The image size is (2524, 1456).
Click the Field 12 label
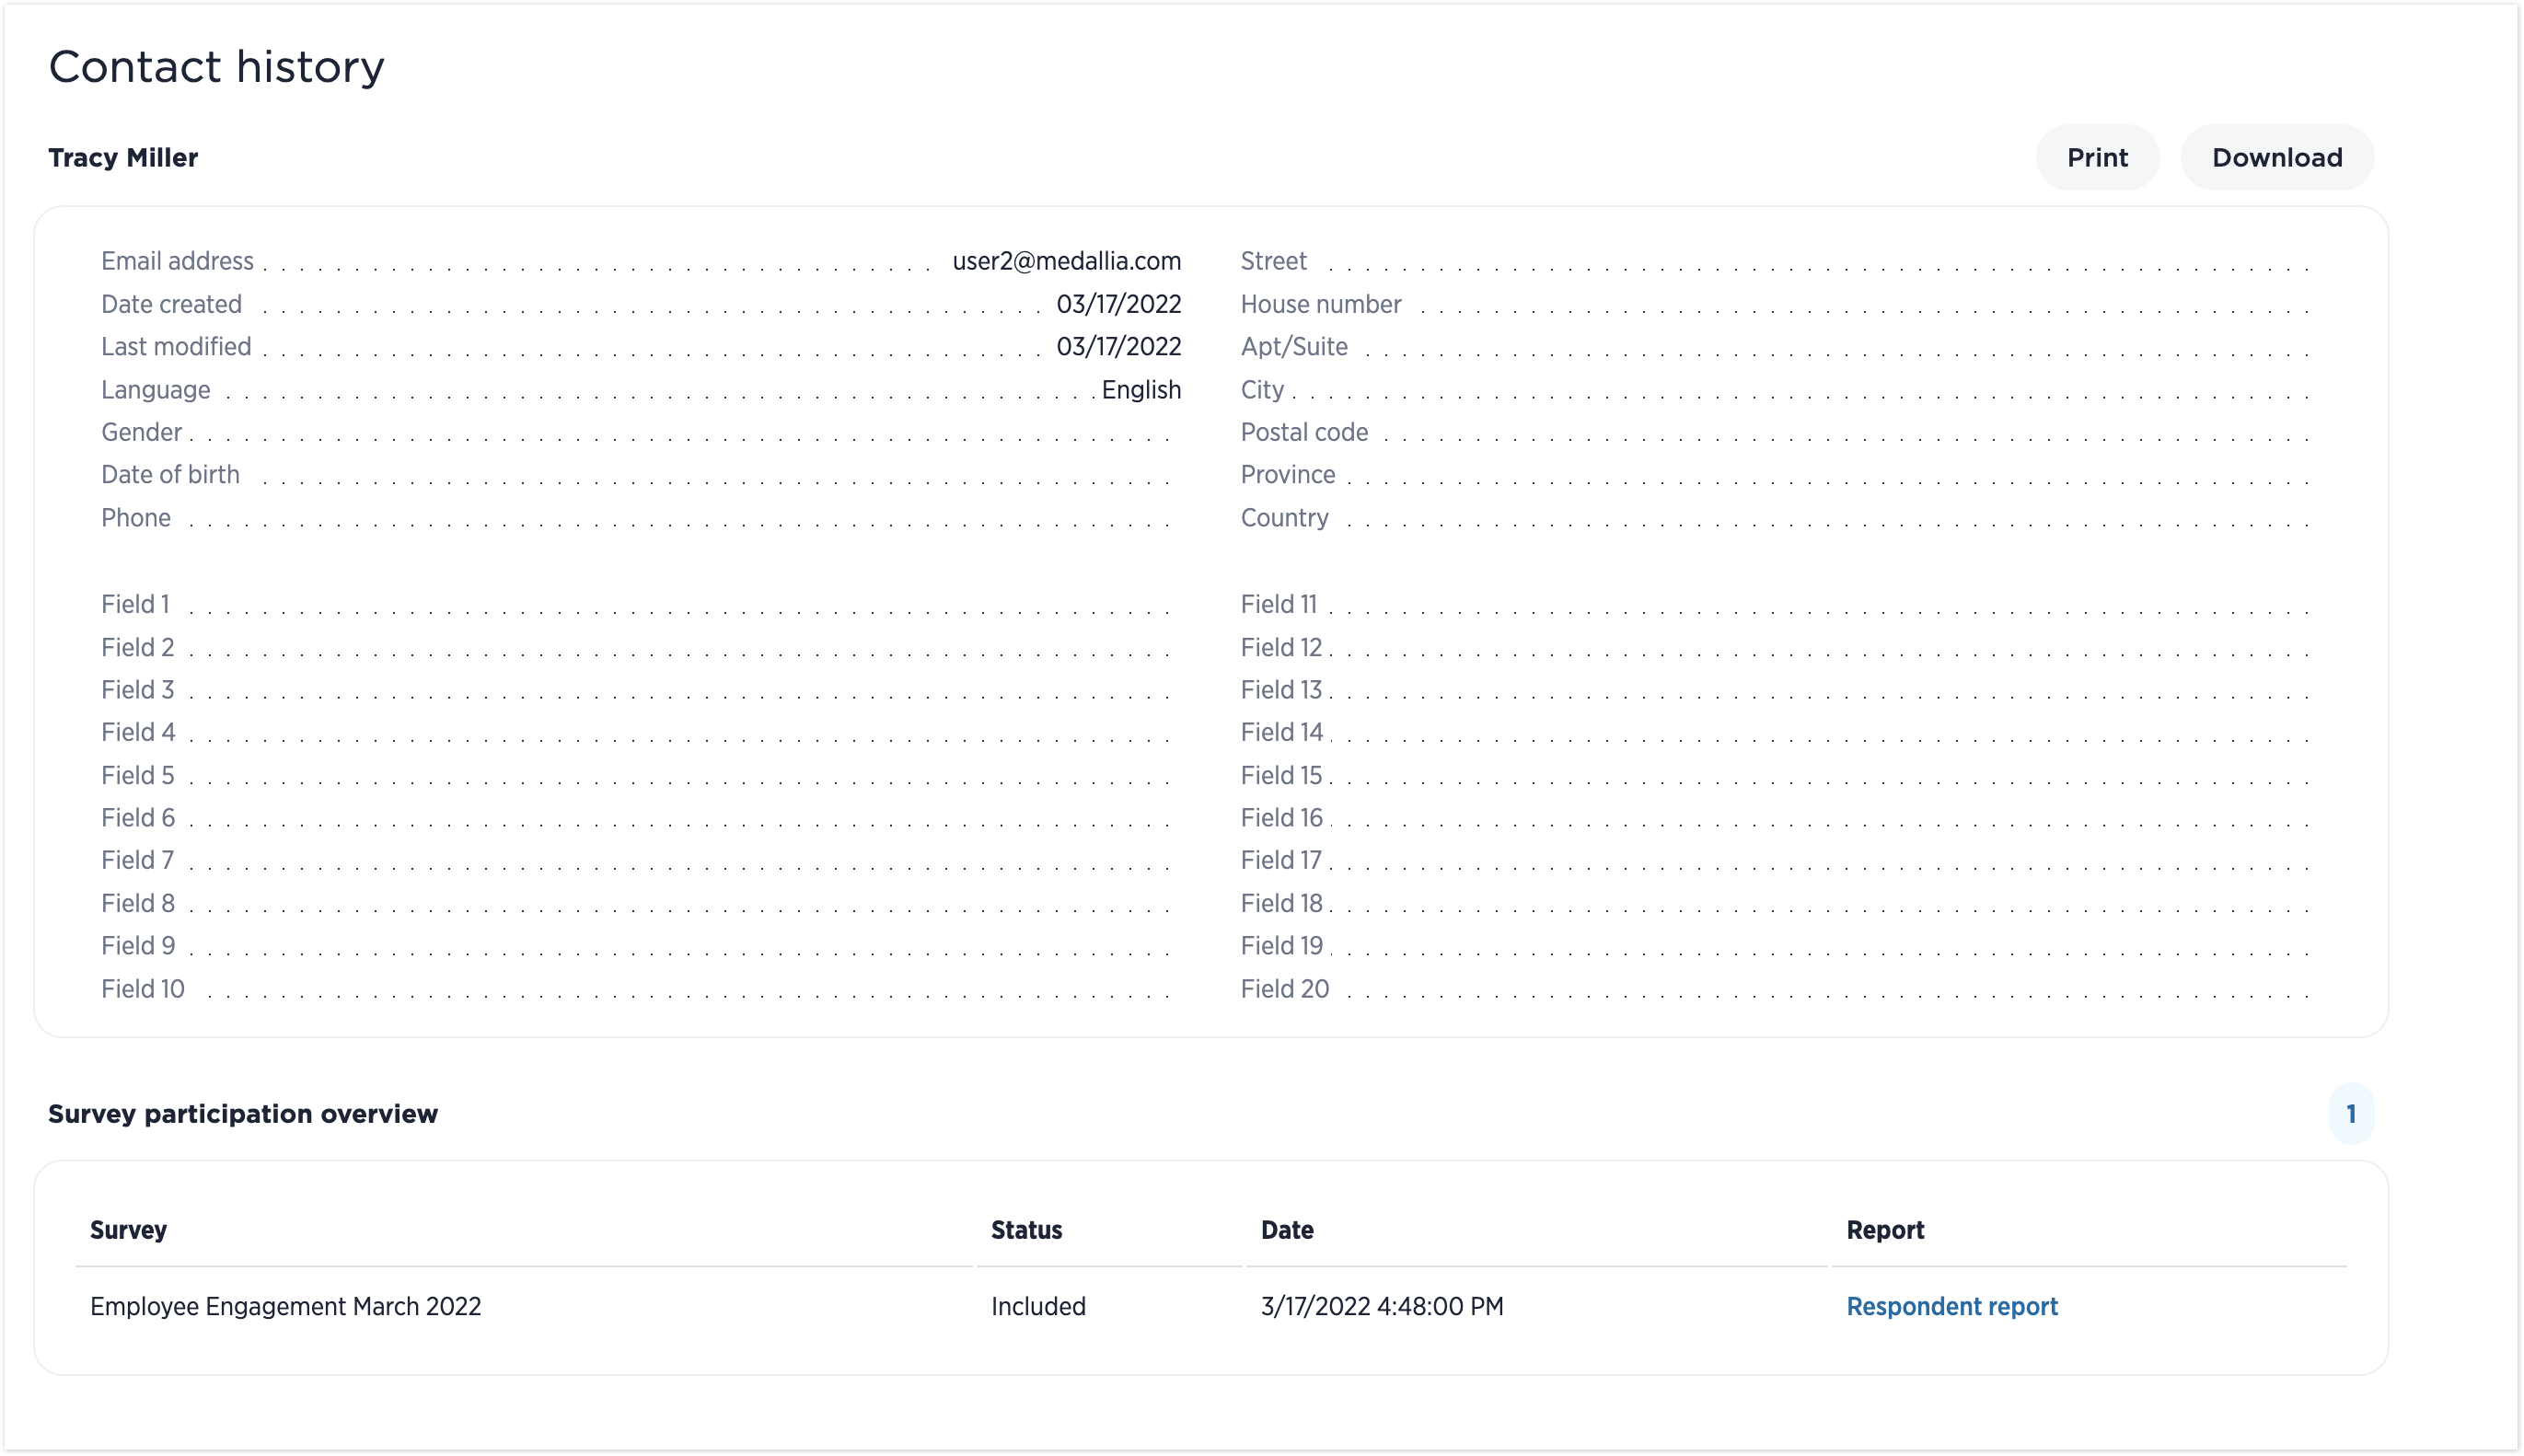1281,647
